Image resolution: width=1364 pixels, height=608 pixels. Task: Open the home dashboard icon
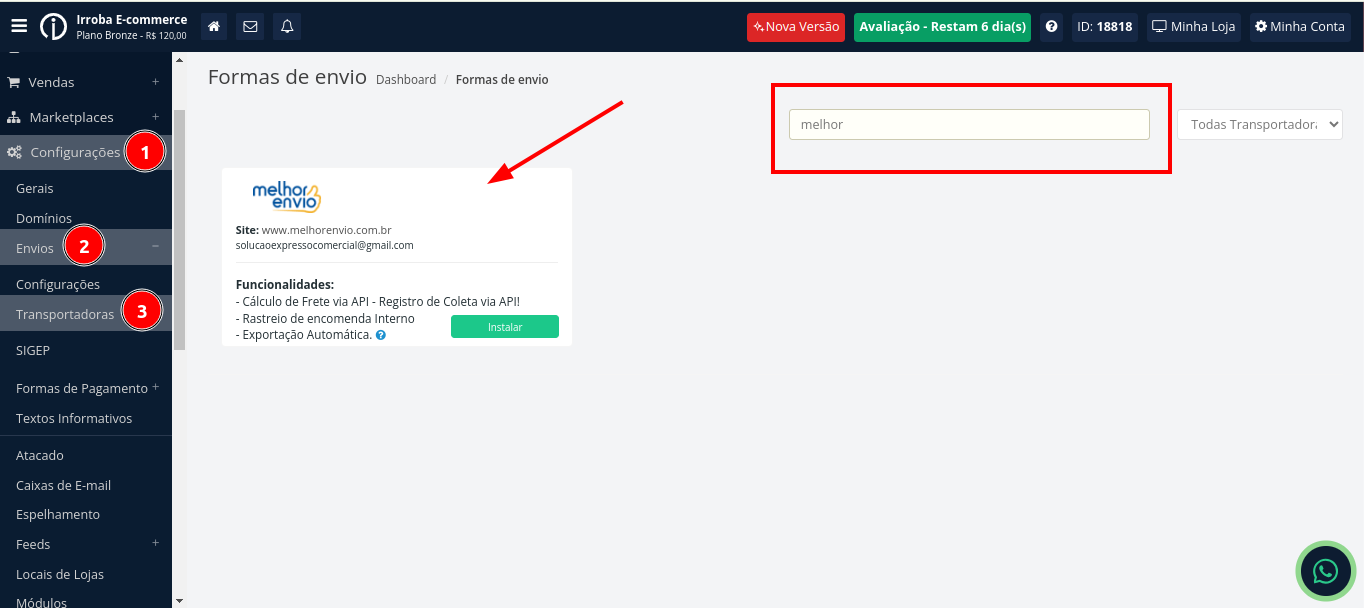214,27
